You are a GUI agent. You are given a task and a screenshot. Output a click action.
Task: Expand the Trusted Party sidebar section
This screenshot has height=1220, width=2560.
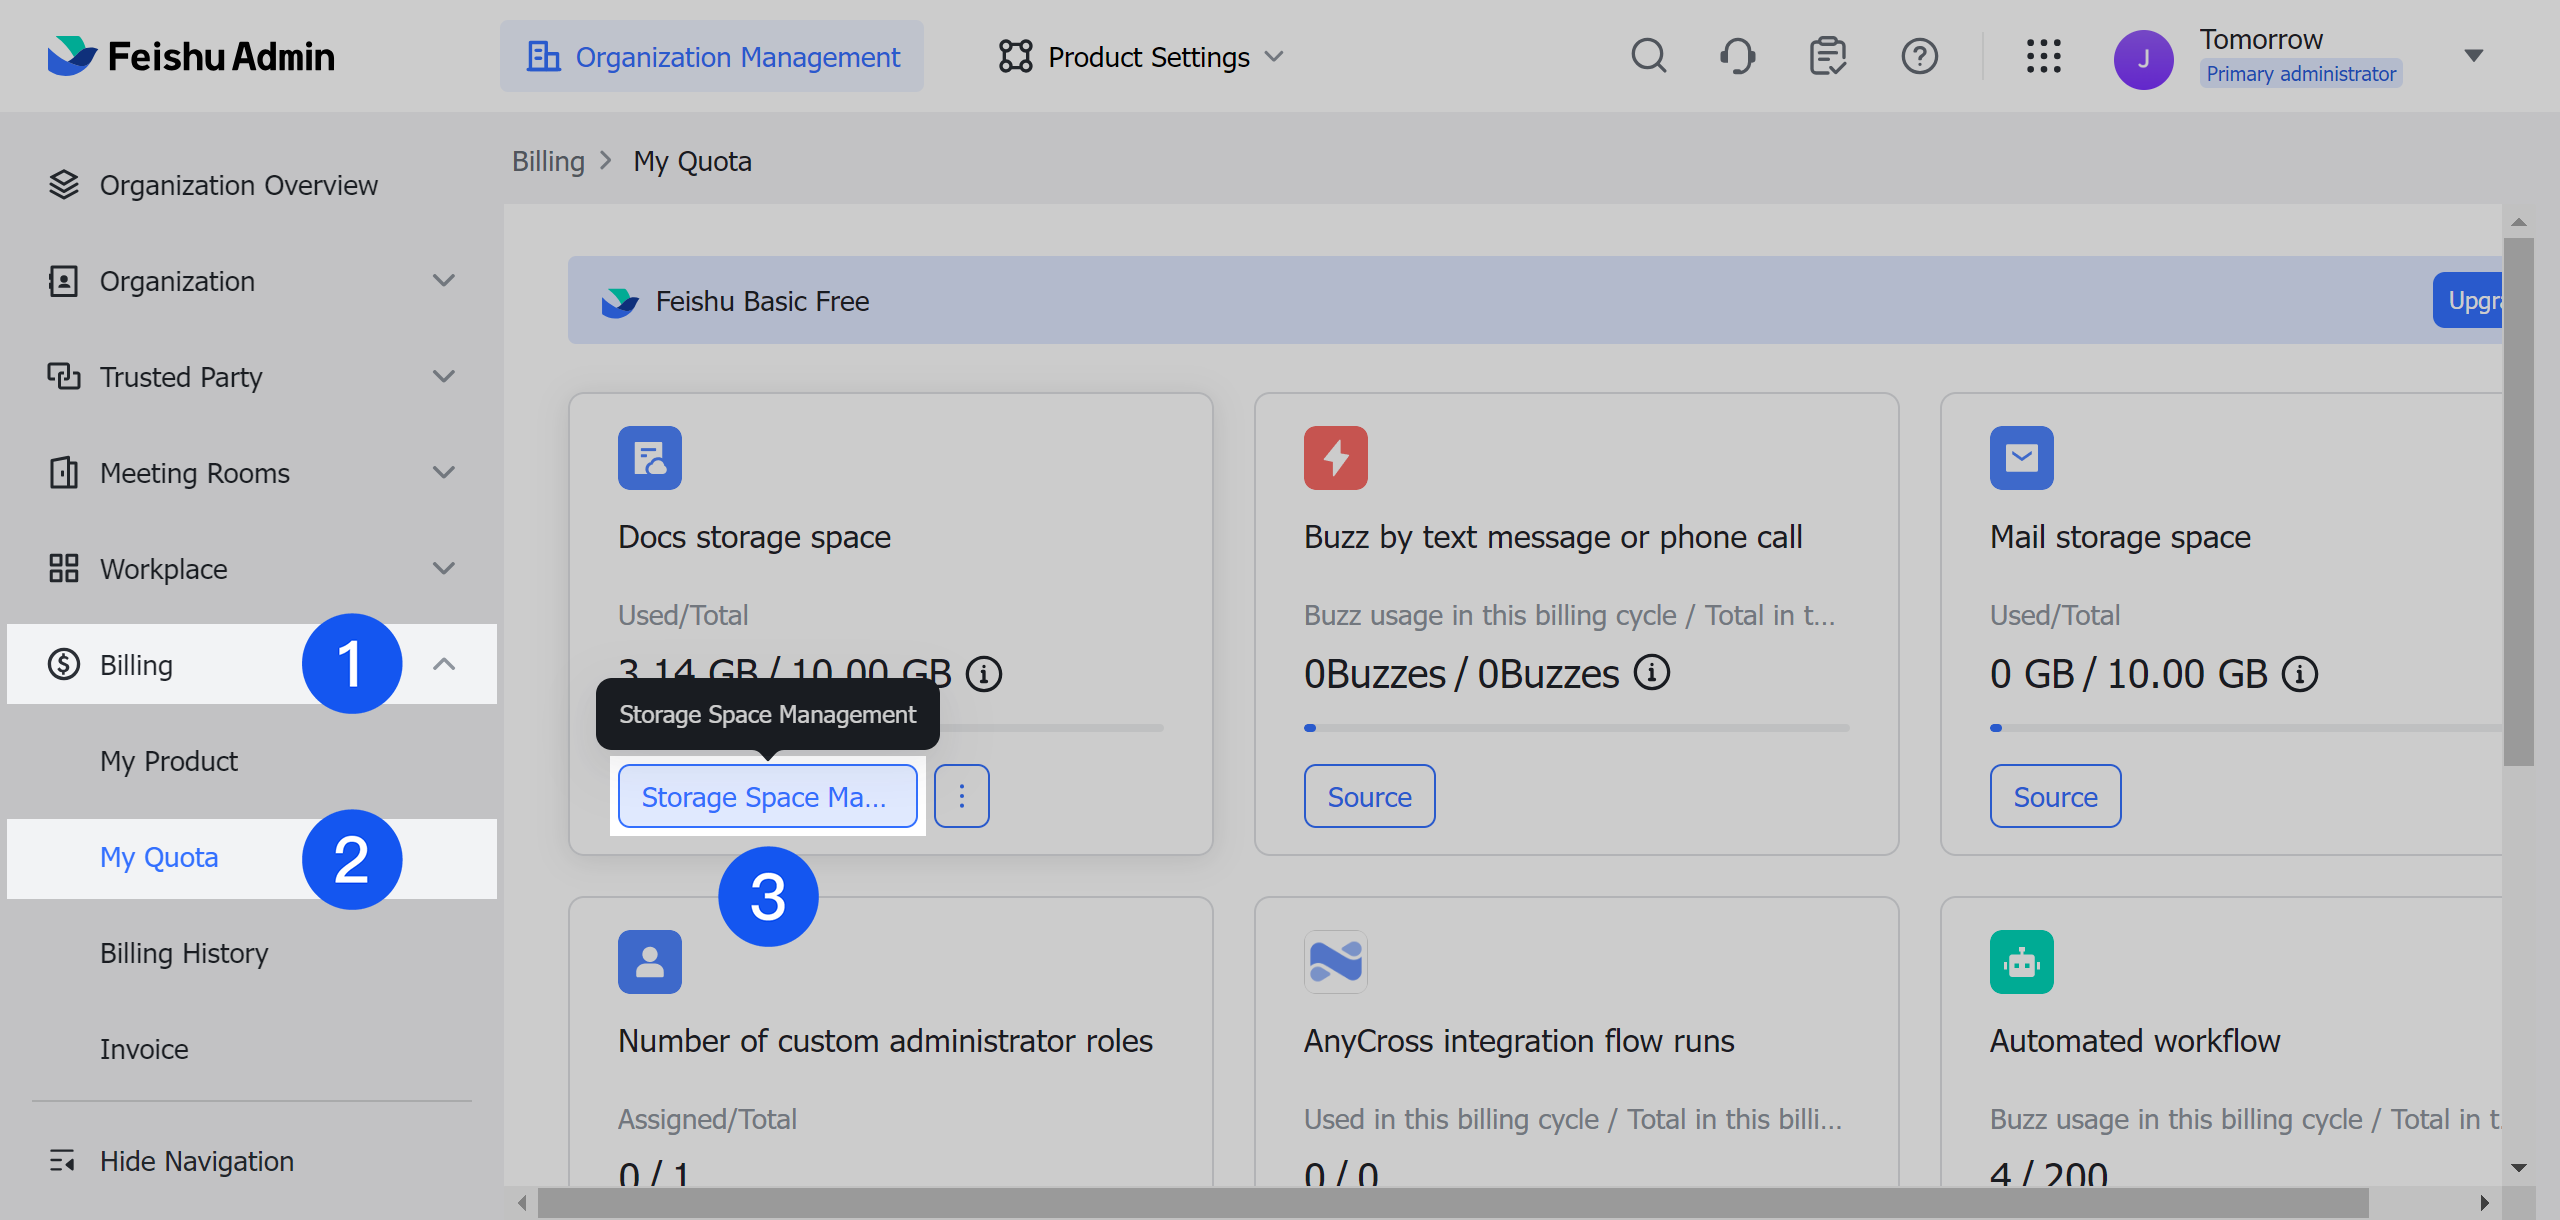click(x=444, y=377)
